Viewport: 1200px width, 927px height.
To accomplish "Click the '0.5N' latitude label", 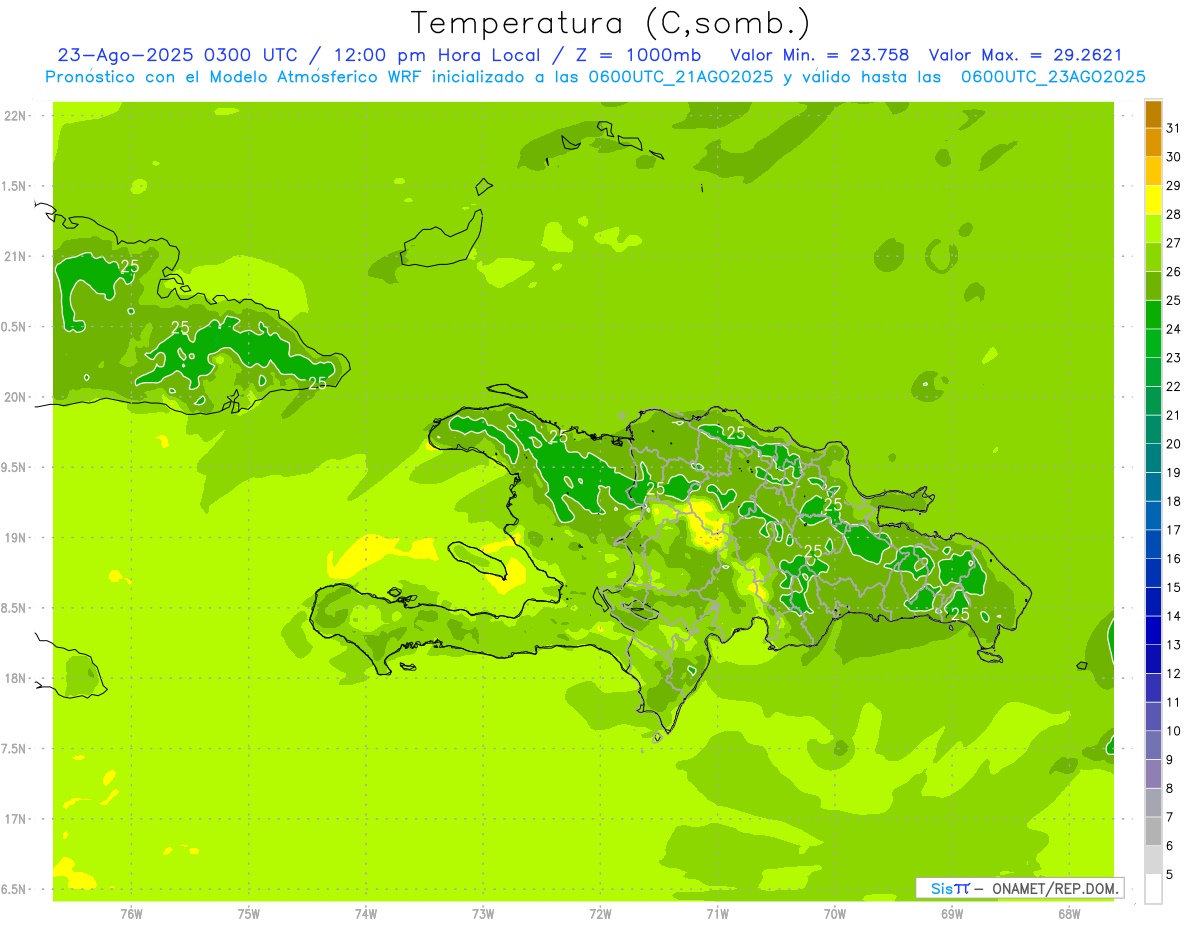I will (14, 327).
